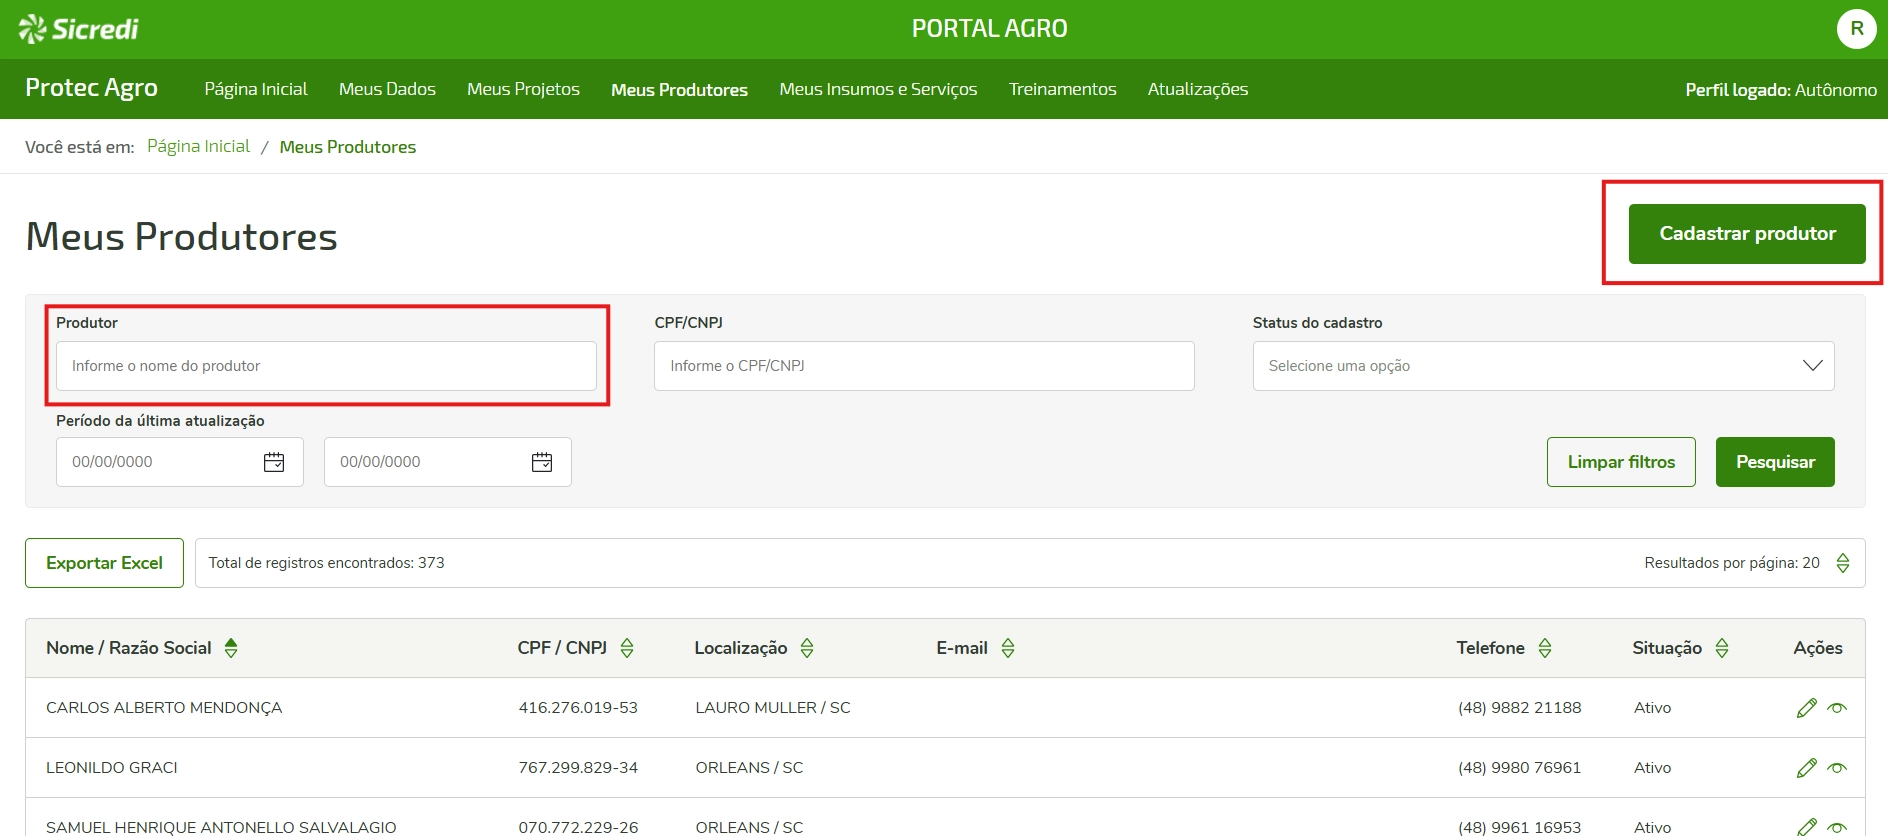Image resolution: width=1888 pixels, height=836 pixels.
Task: Open the start date calendar picker
Action: (274, 462)
